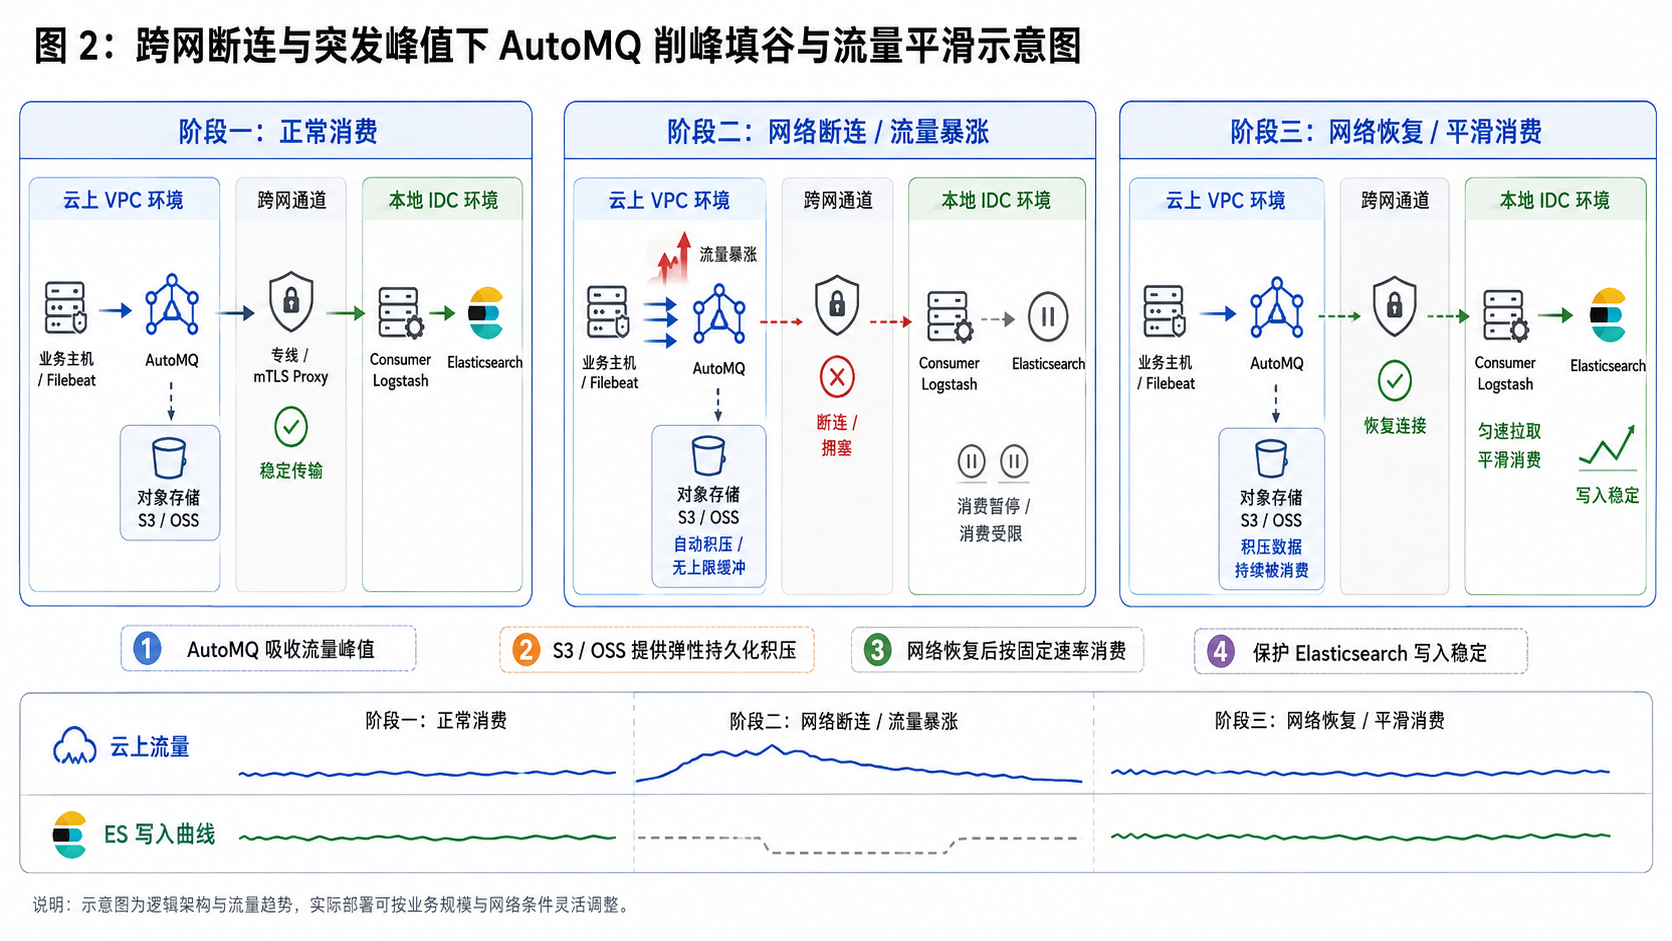The height and width of the screenshot is (941, 1672).
Task: Click the green checkmark above 稳定传输
Action: 291,427
